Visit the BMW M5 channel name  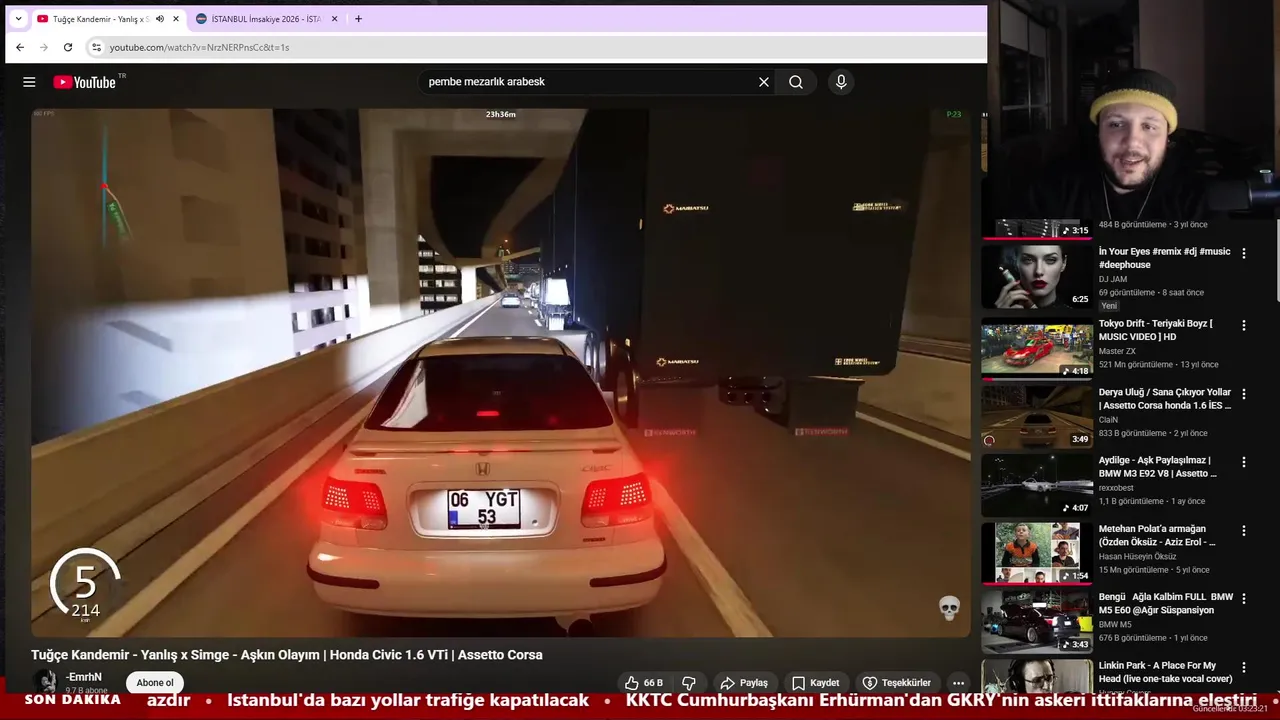[x=1115, y=624]
